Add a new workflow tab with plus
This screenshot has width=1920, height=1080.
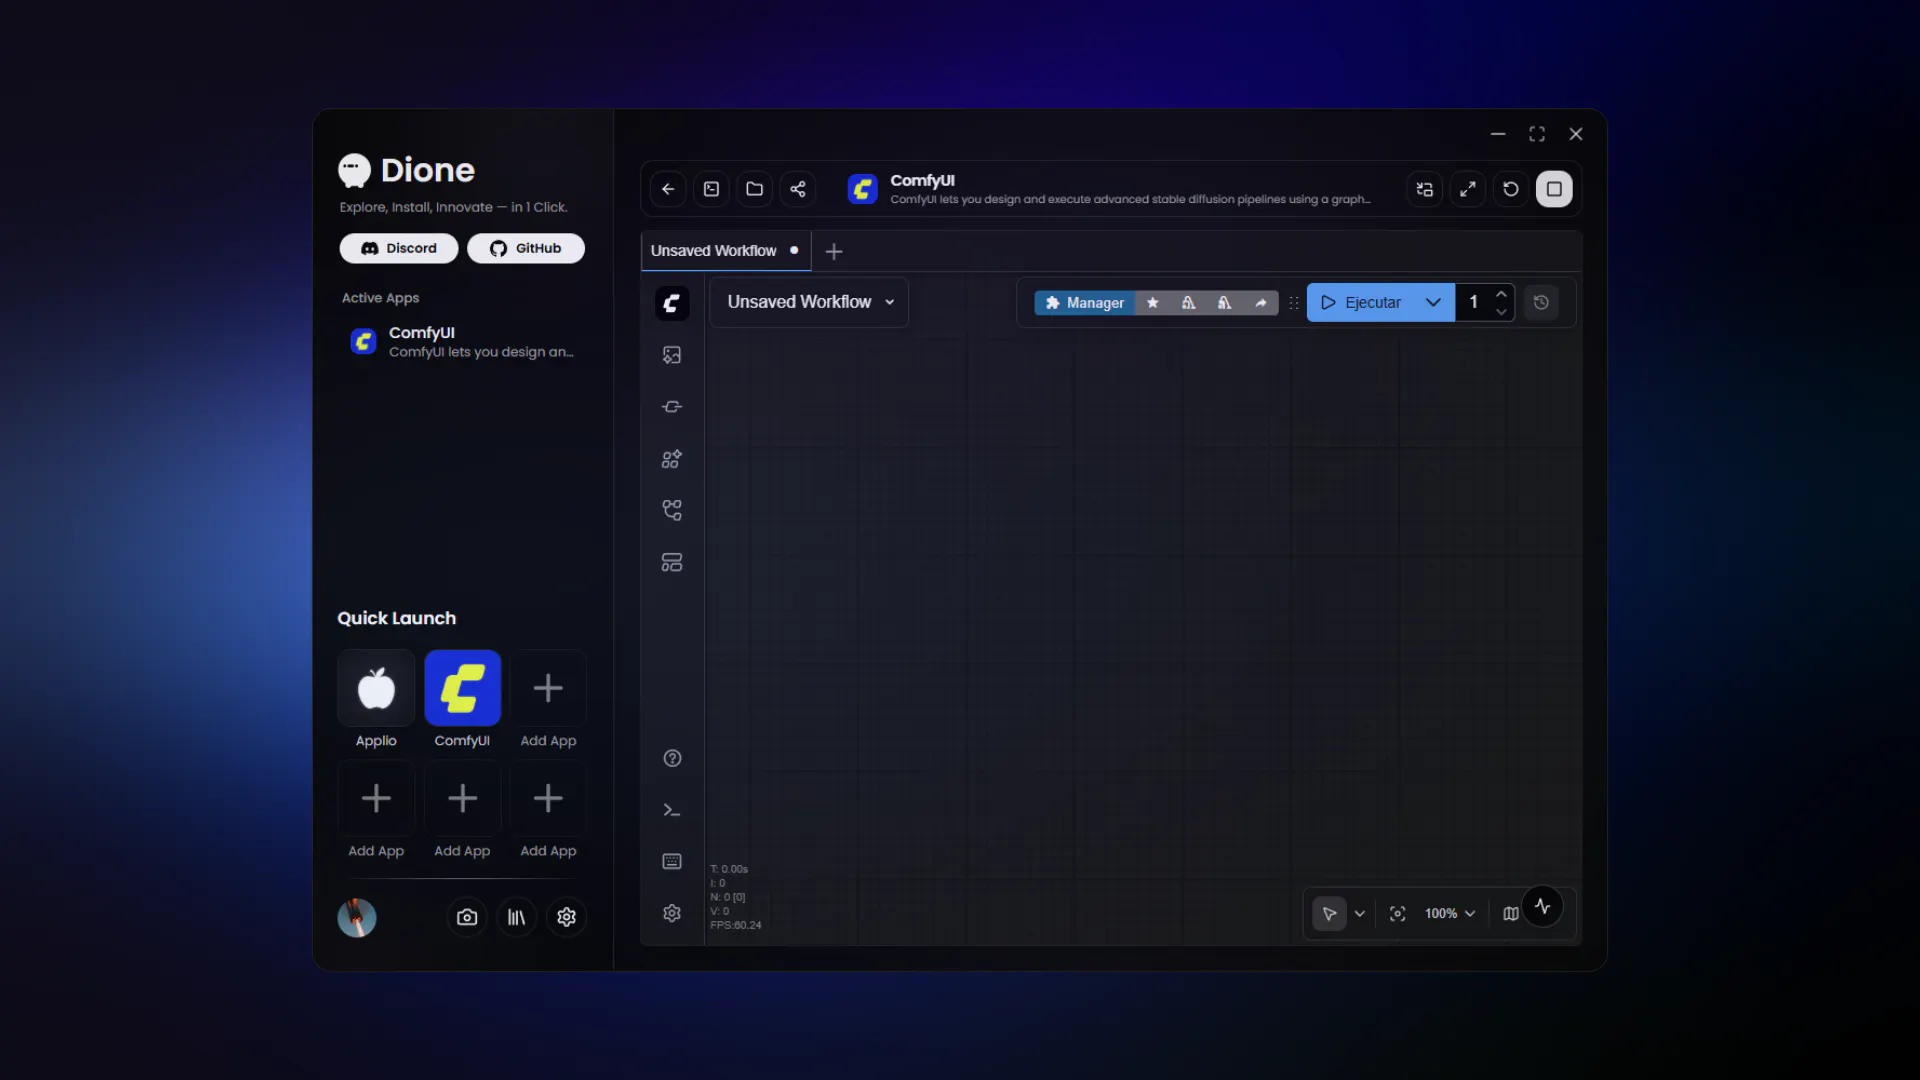[x=834, y=252]
